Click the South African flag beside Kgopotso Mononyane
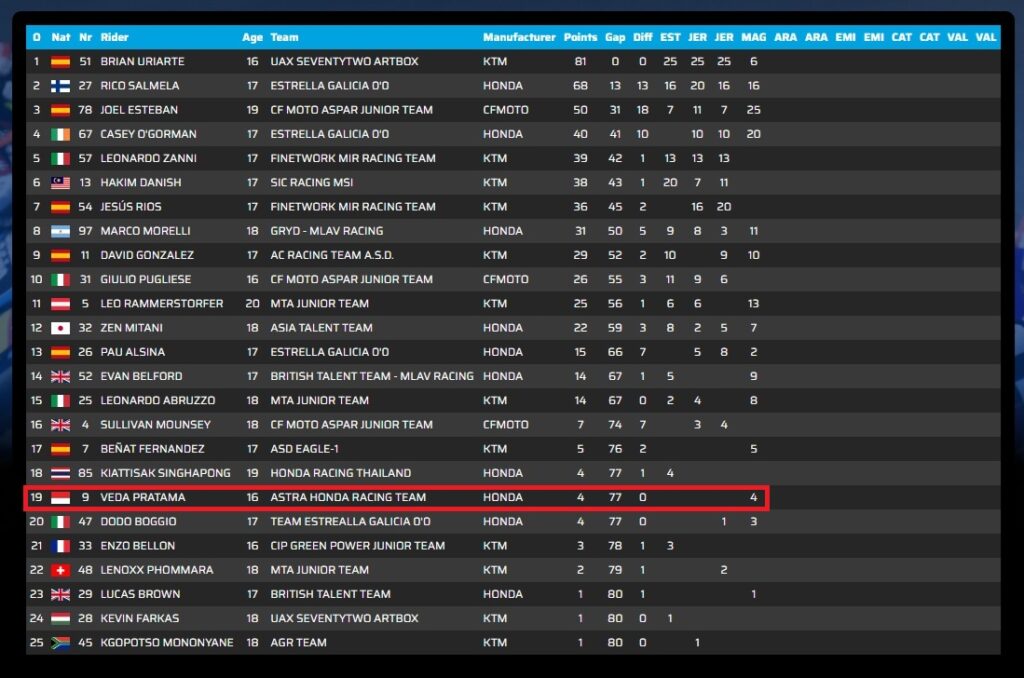 [60, 642]
